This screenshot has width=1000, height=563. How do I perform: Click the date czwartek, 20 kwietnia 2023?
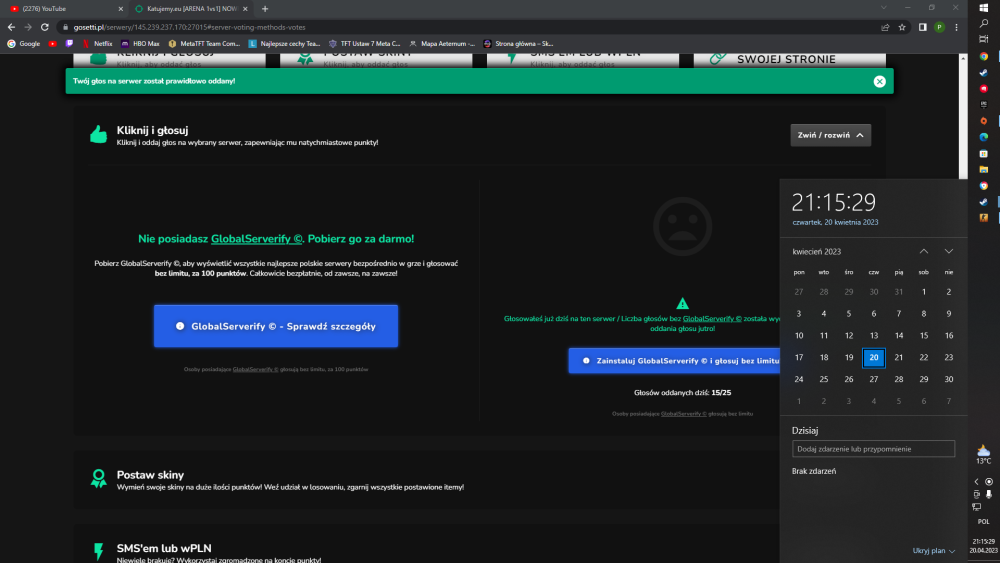point(835,223)
